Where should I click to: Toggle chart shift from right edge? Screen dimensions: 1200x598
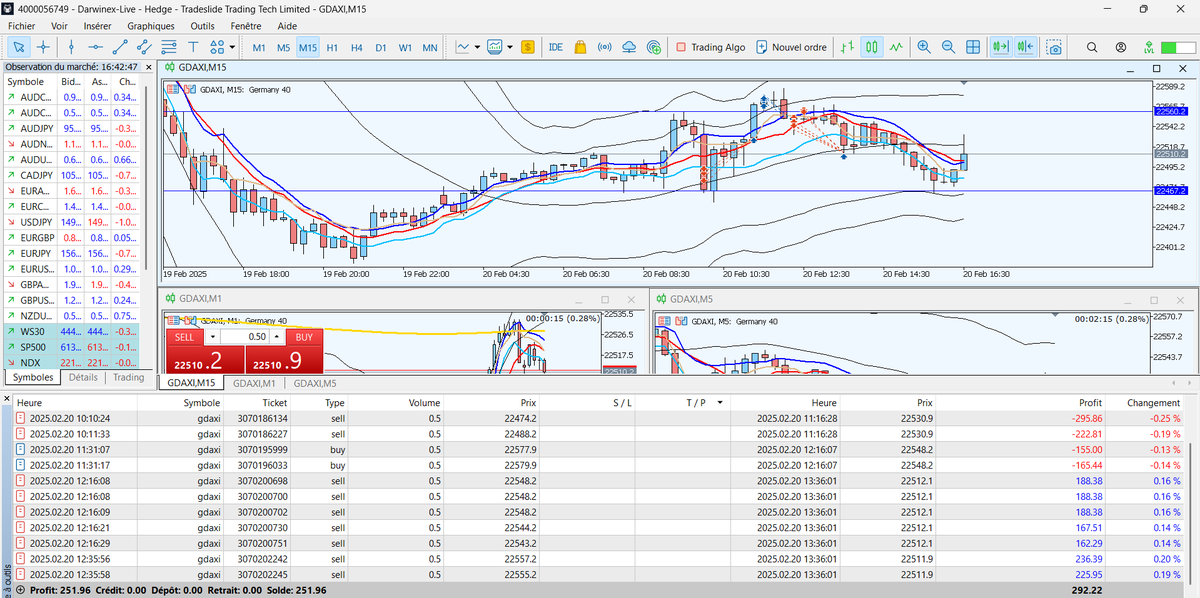(1024, 47)
